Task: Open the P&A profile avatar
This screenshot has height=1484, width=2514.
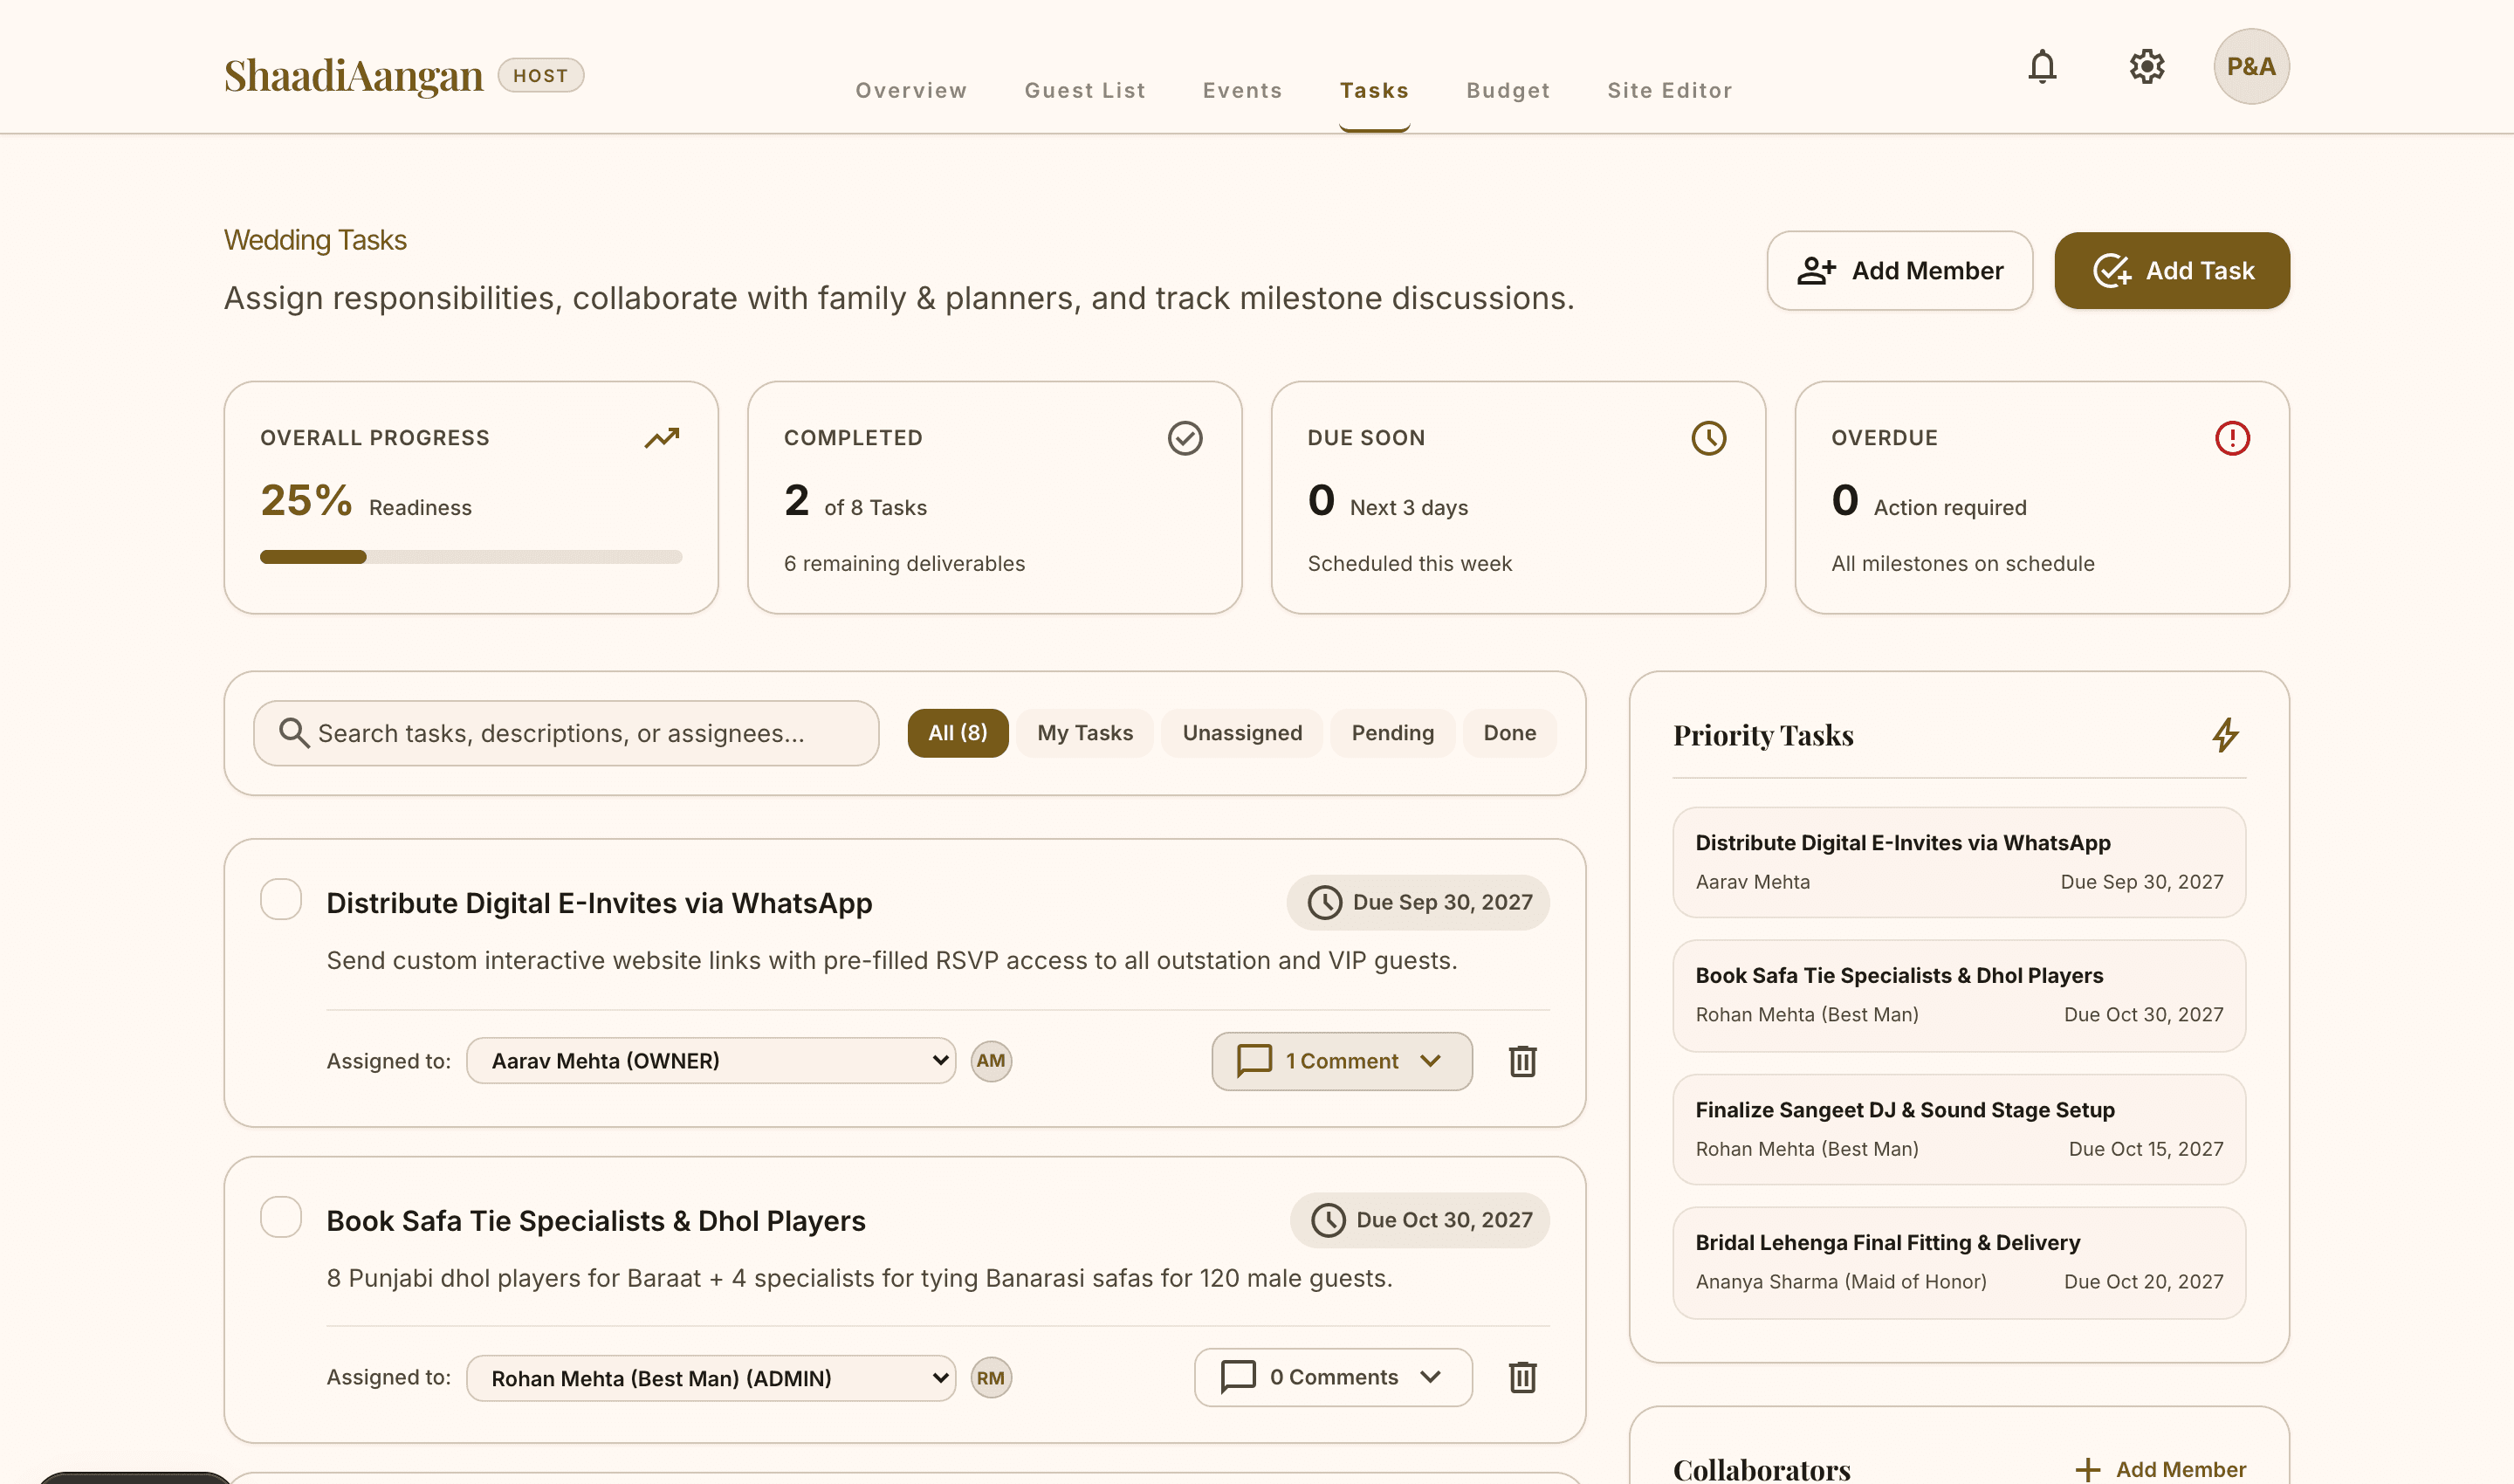Action: pos(2251,67)
